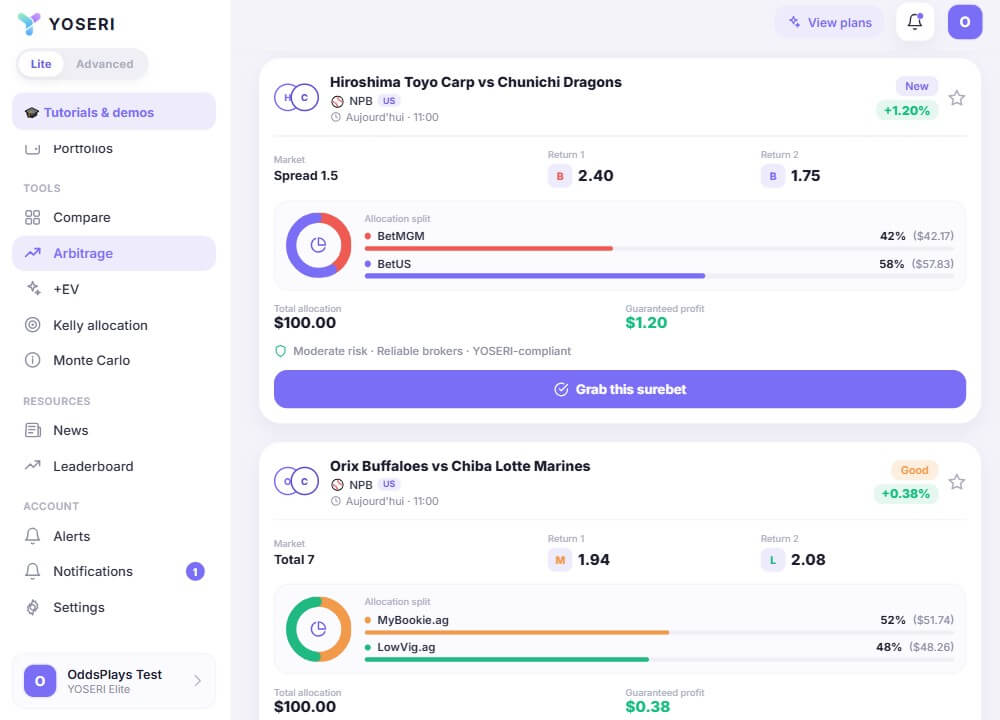Click the sparkle icon in View plans

(794, 22)
